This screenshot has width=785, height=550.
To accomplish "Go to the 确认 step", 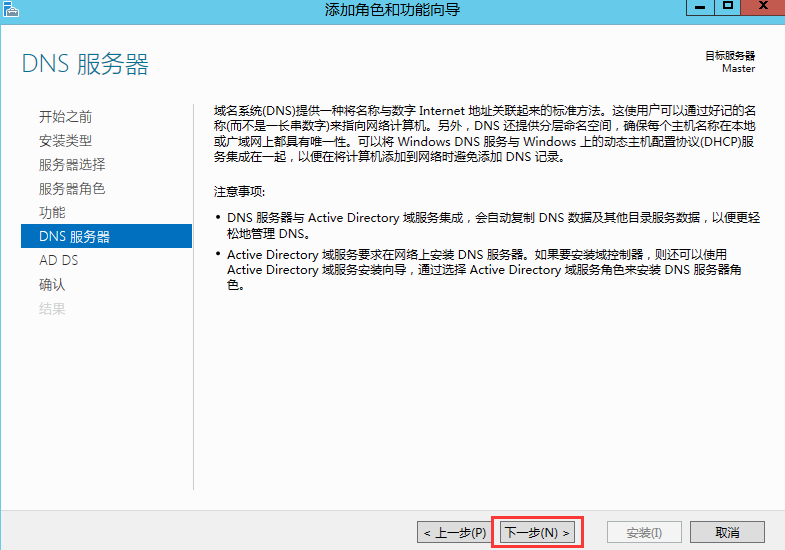I will (52, 284).
